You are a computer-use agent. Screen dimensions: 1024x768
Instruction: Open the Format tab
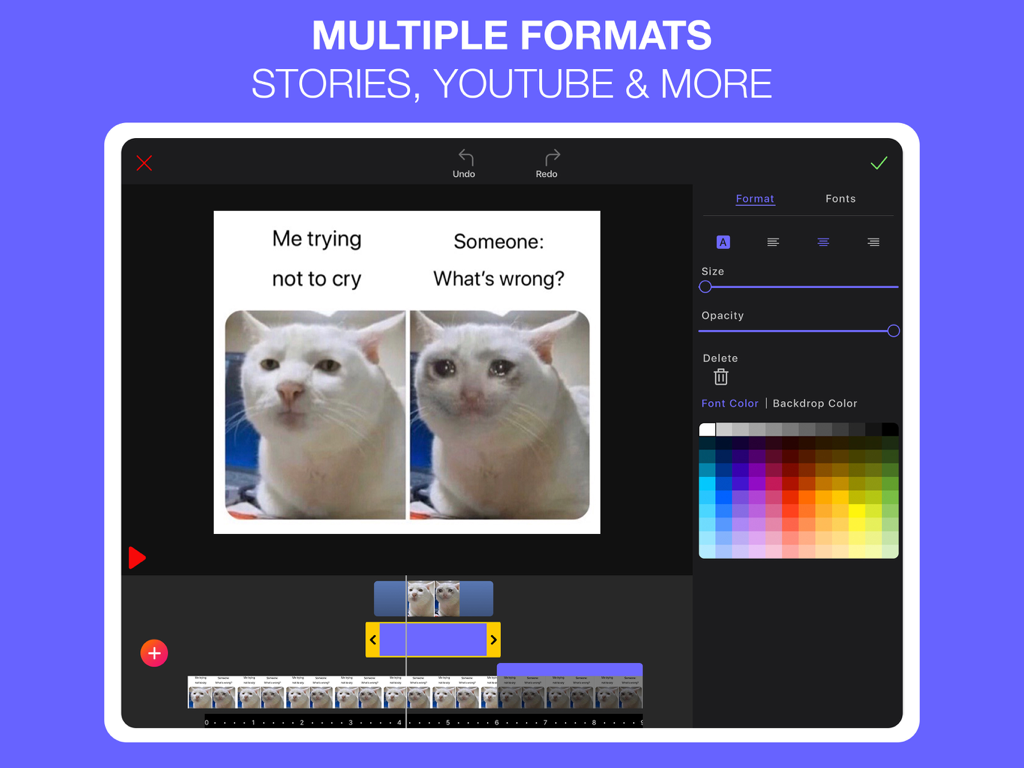point(755,199)
